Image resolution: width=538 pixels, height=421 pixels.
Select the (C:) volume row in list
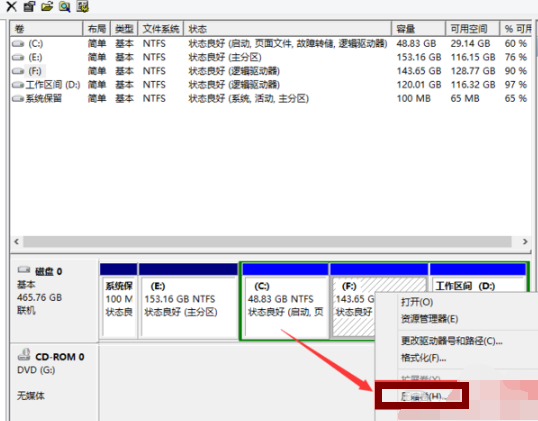coord(270,44)
